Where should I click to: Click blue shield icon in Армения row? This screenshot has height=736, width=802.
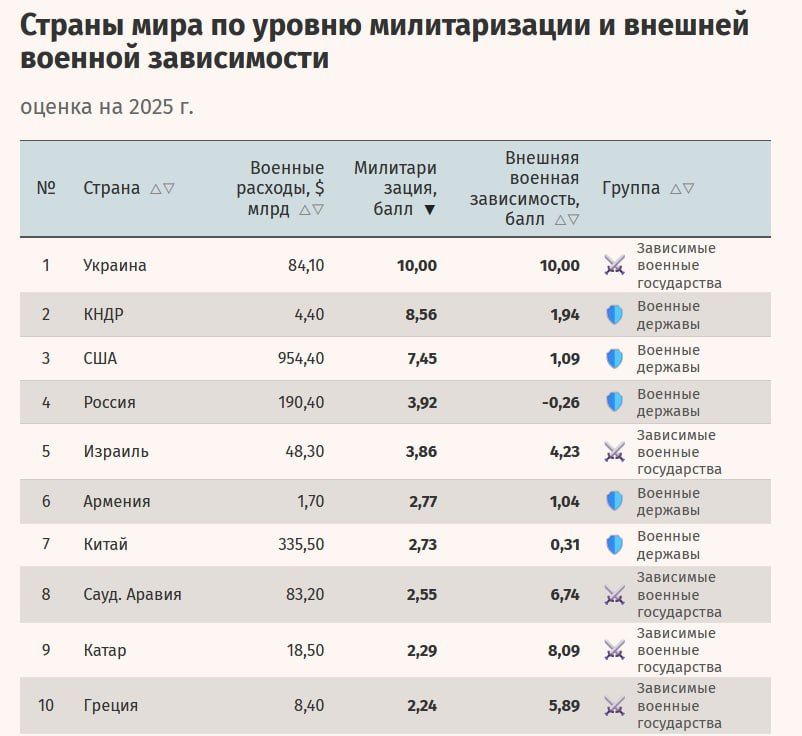click(614, 501)
